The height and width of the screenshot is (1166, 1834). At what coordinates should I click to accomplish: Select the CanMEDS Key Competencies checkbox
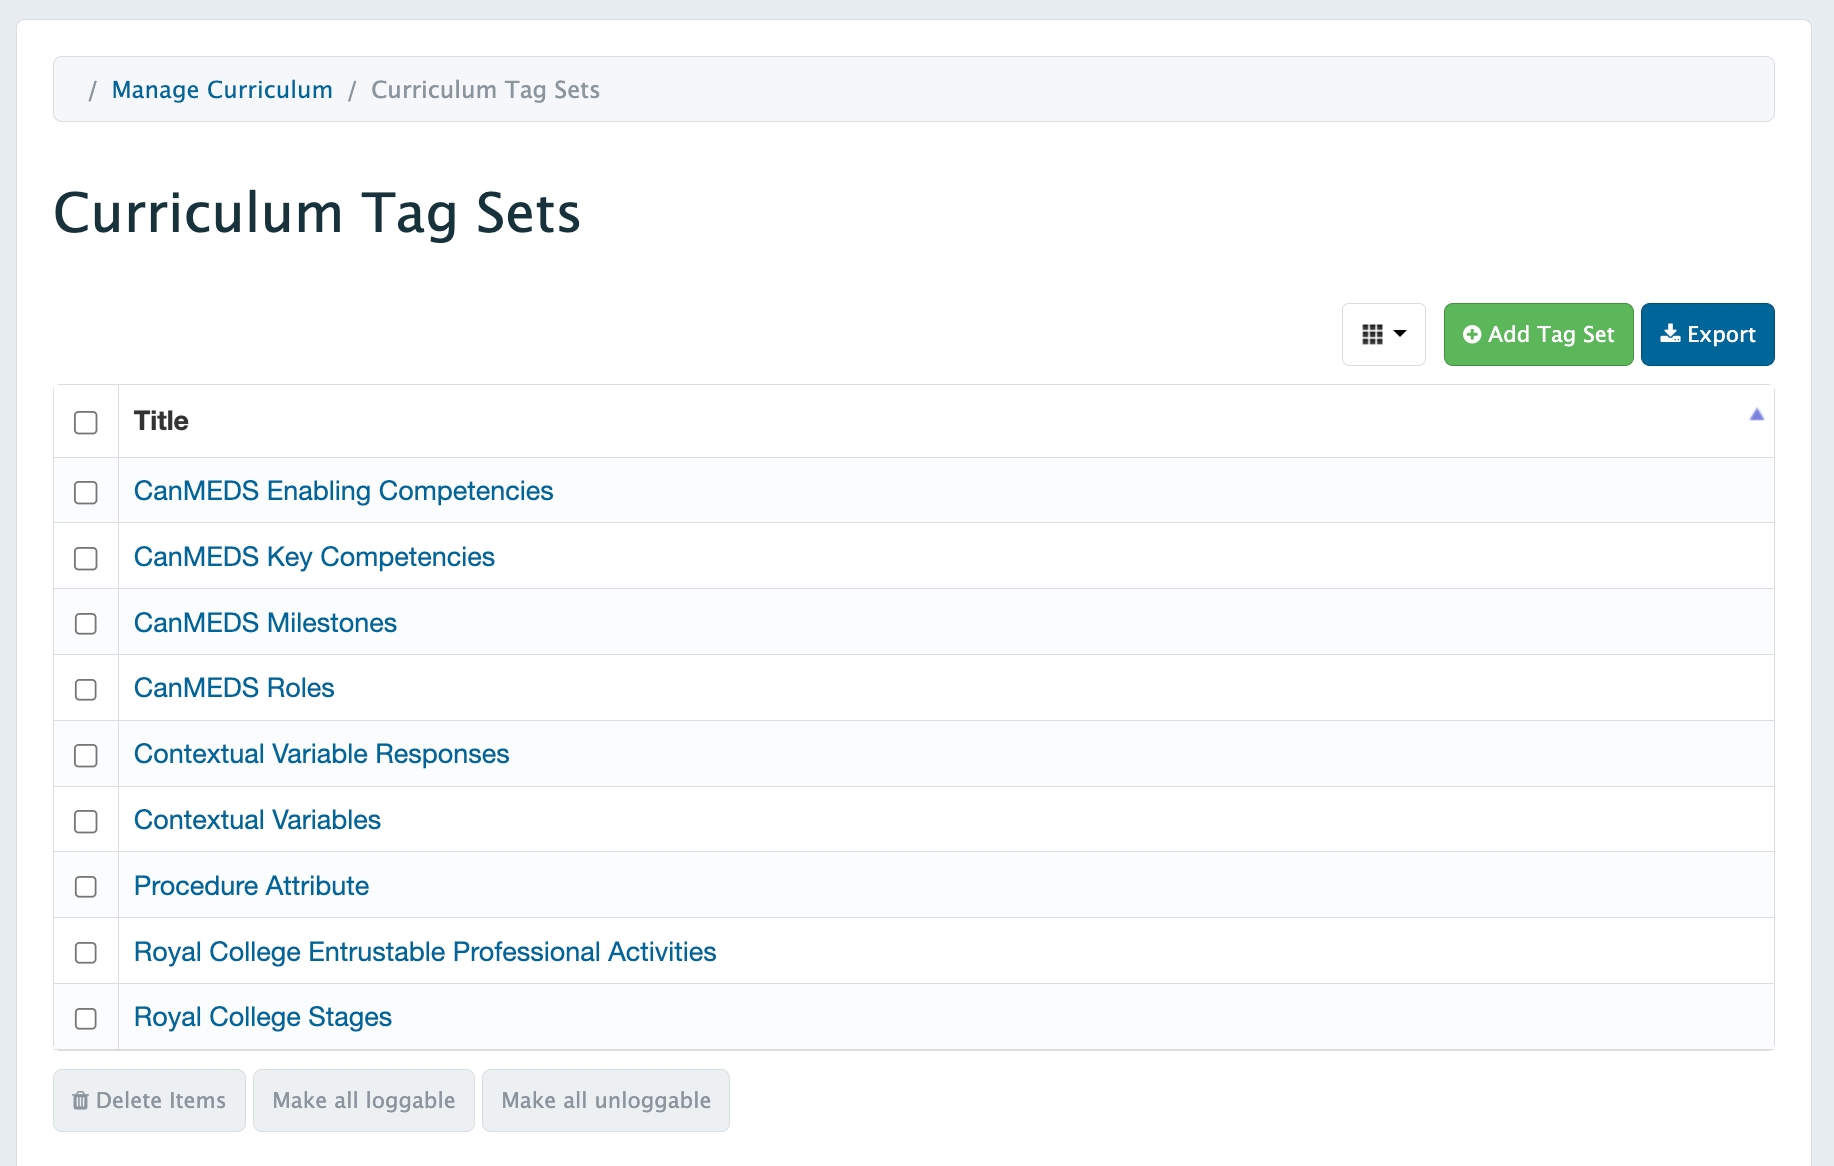coord(86,558)
